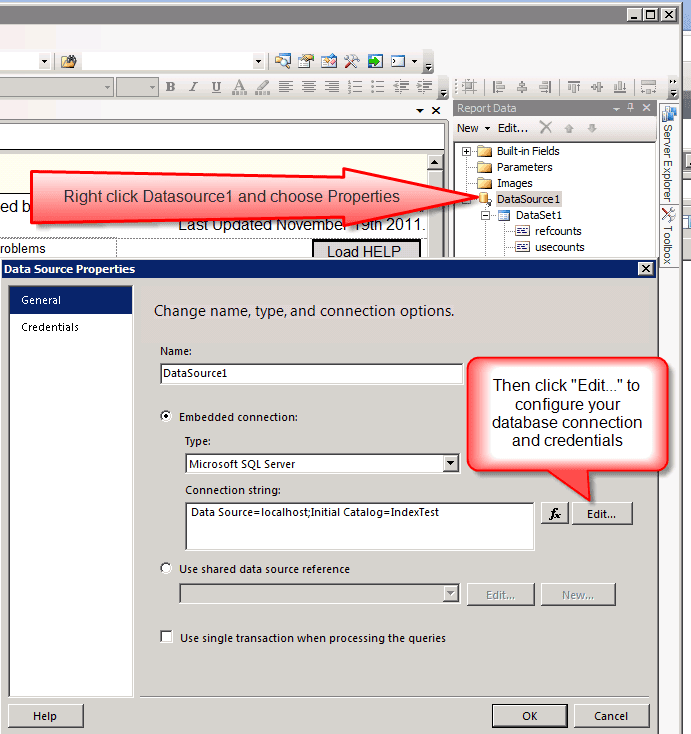
Task: Select the refcounts field in DataSet1
Action: click(x=558, y=231)
